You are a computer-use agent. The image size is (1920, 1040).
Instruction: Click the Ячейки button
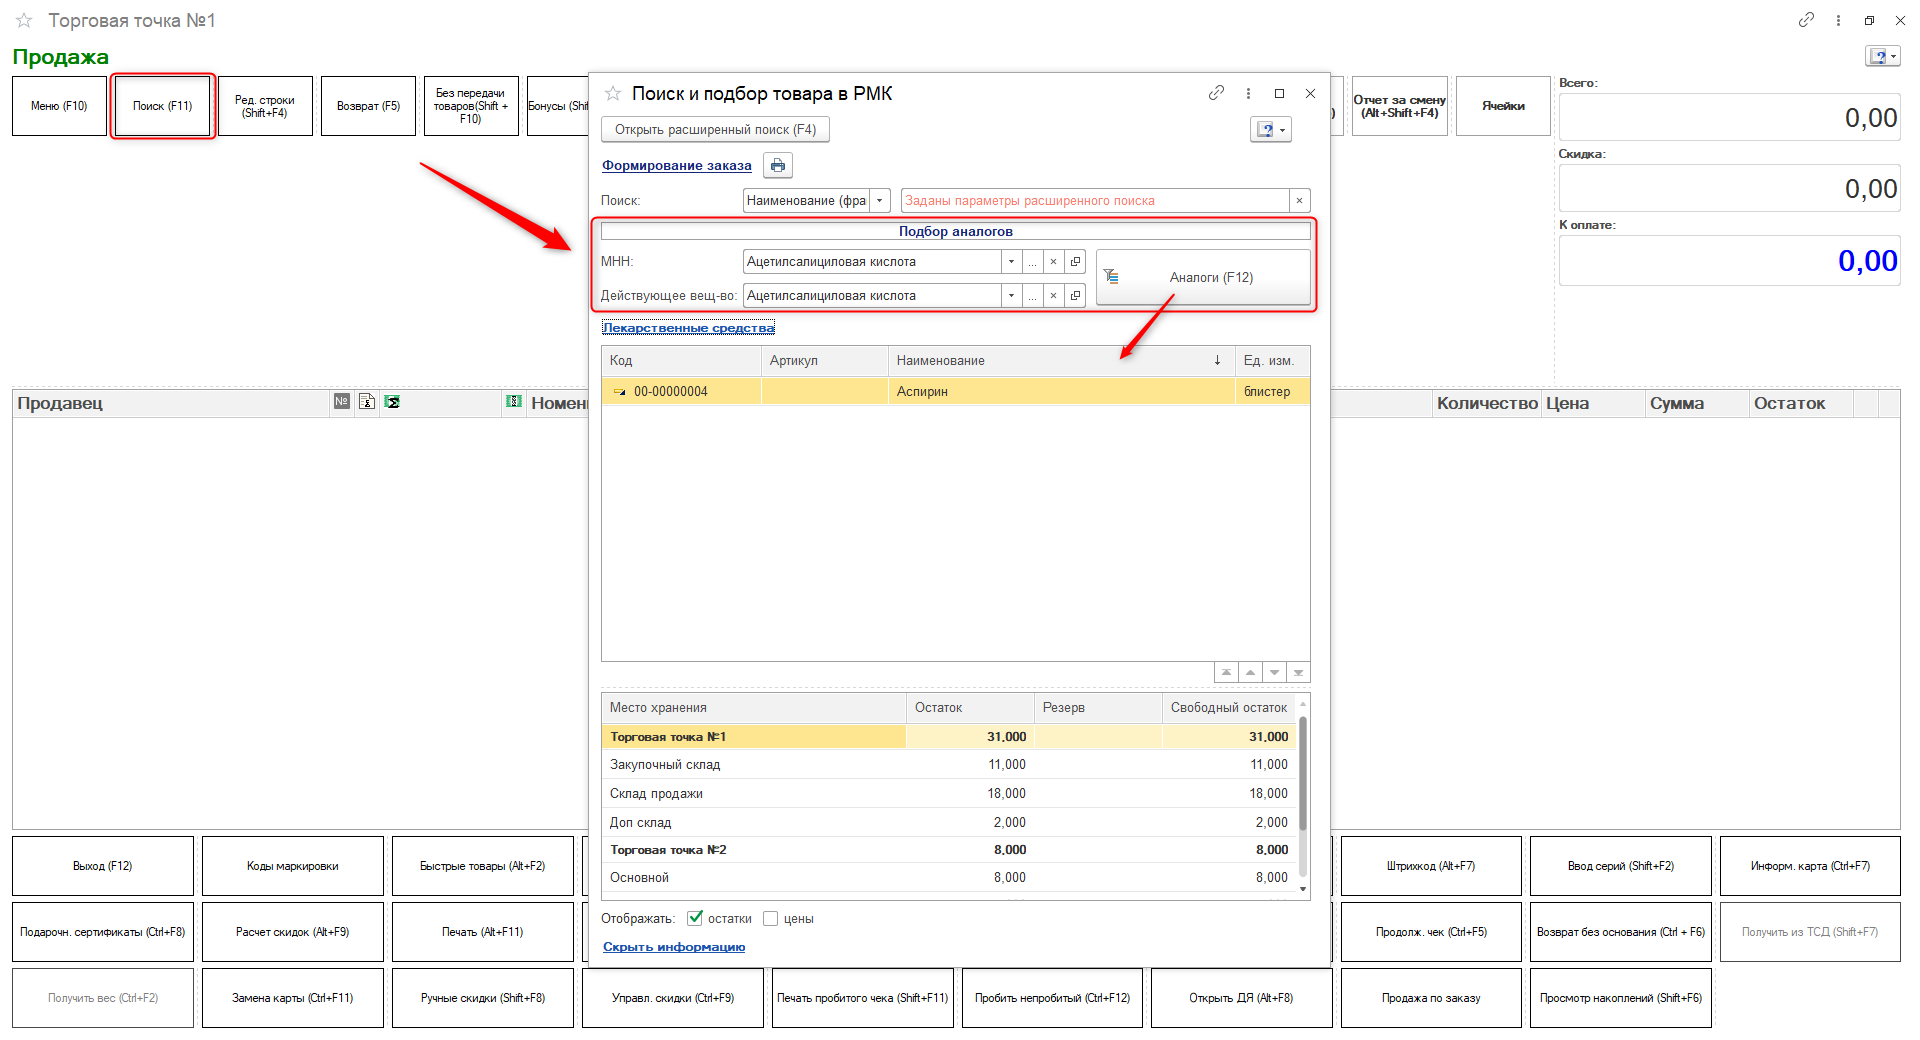coord(1503,106)
